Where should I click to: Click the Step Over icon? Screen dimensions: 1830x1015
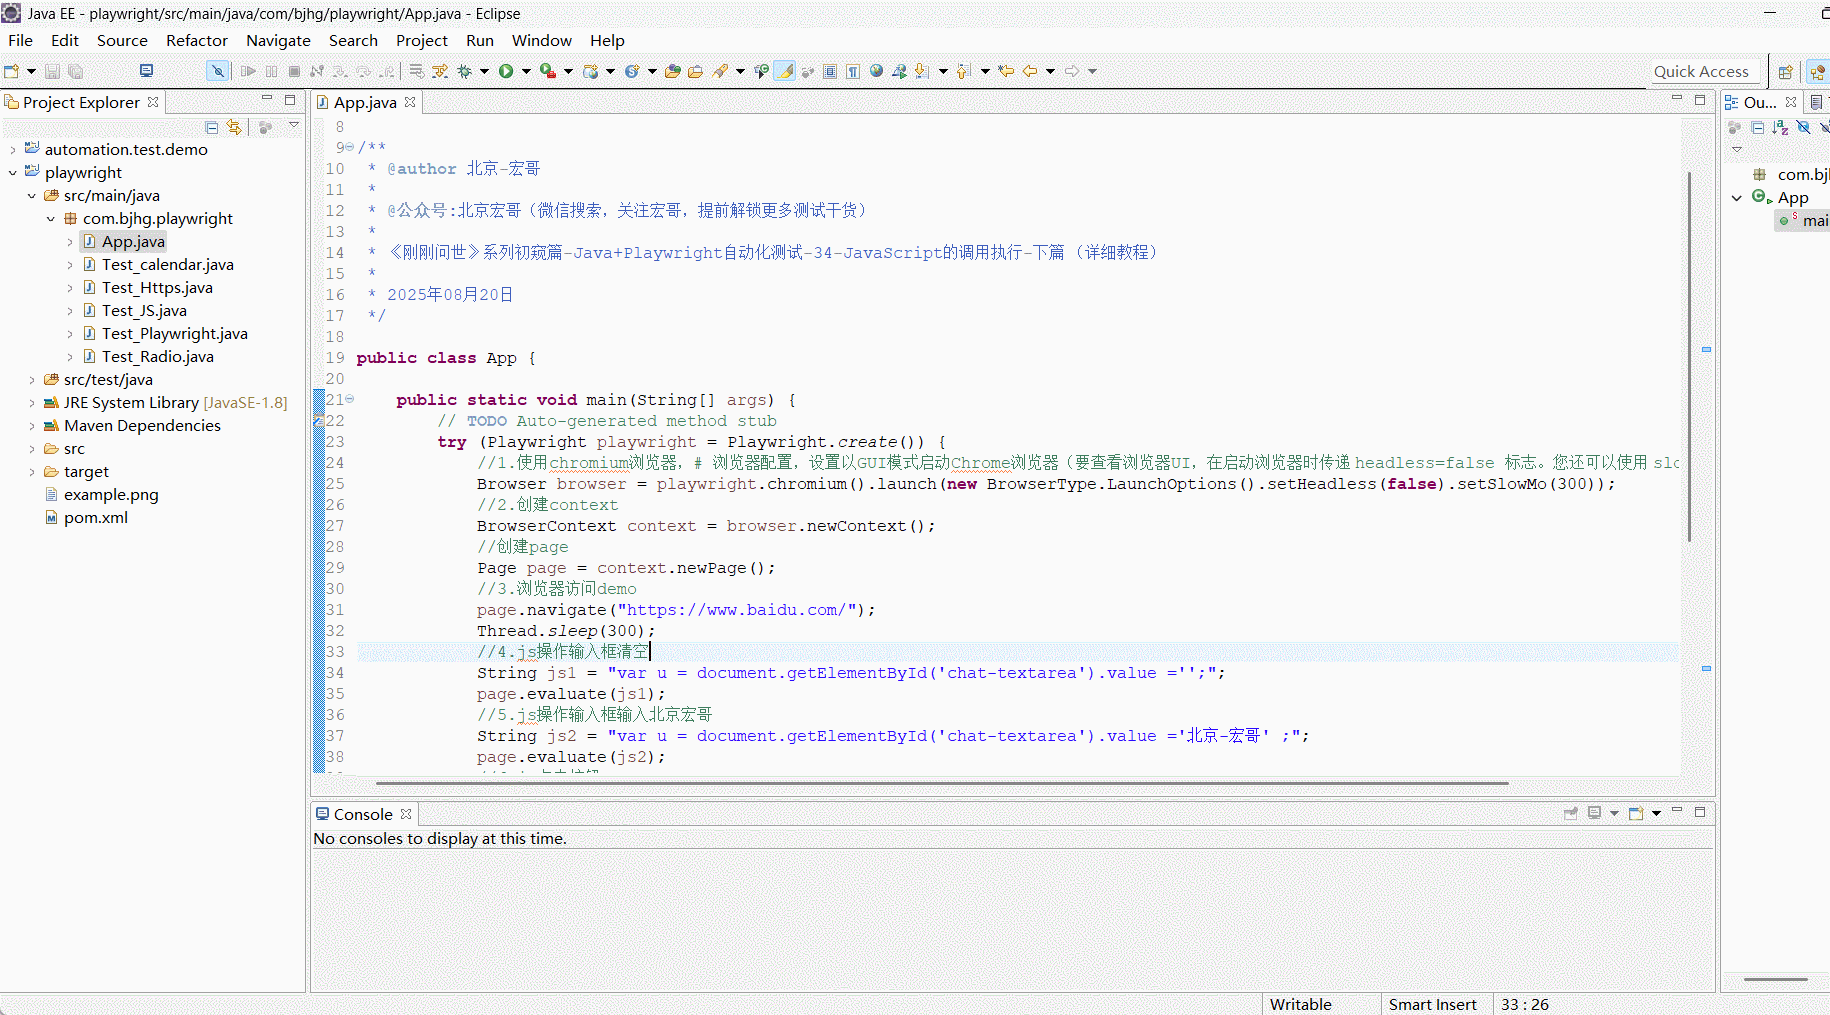click(x=363, y=71)
